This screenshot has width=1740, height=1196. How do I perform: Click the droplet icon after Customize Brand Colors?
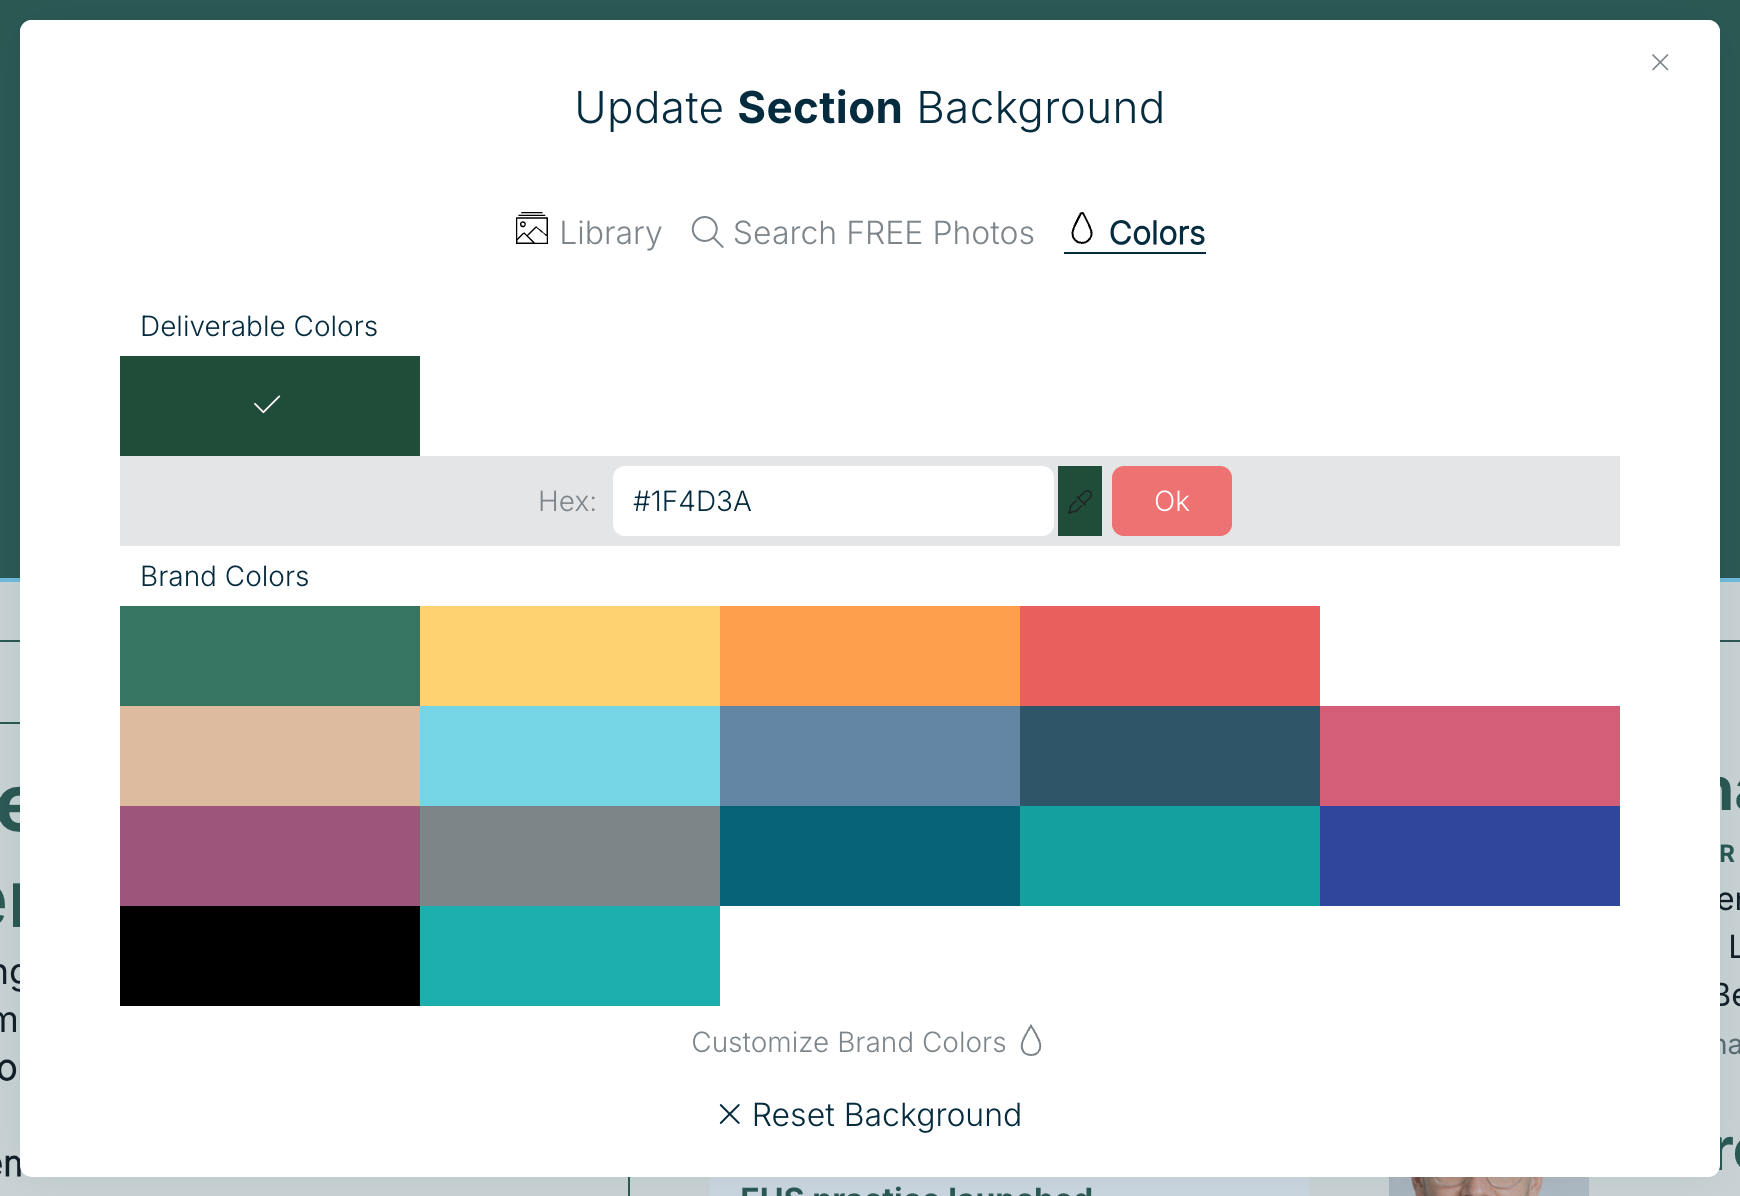tap(1031, 1040)
